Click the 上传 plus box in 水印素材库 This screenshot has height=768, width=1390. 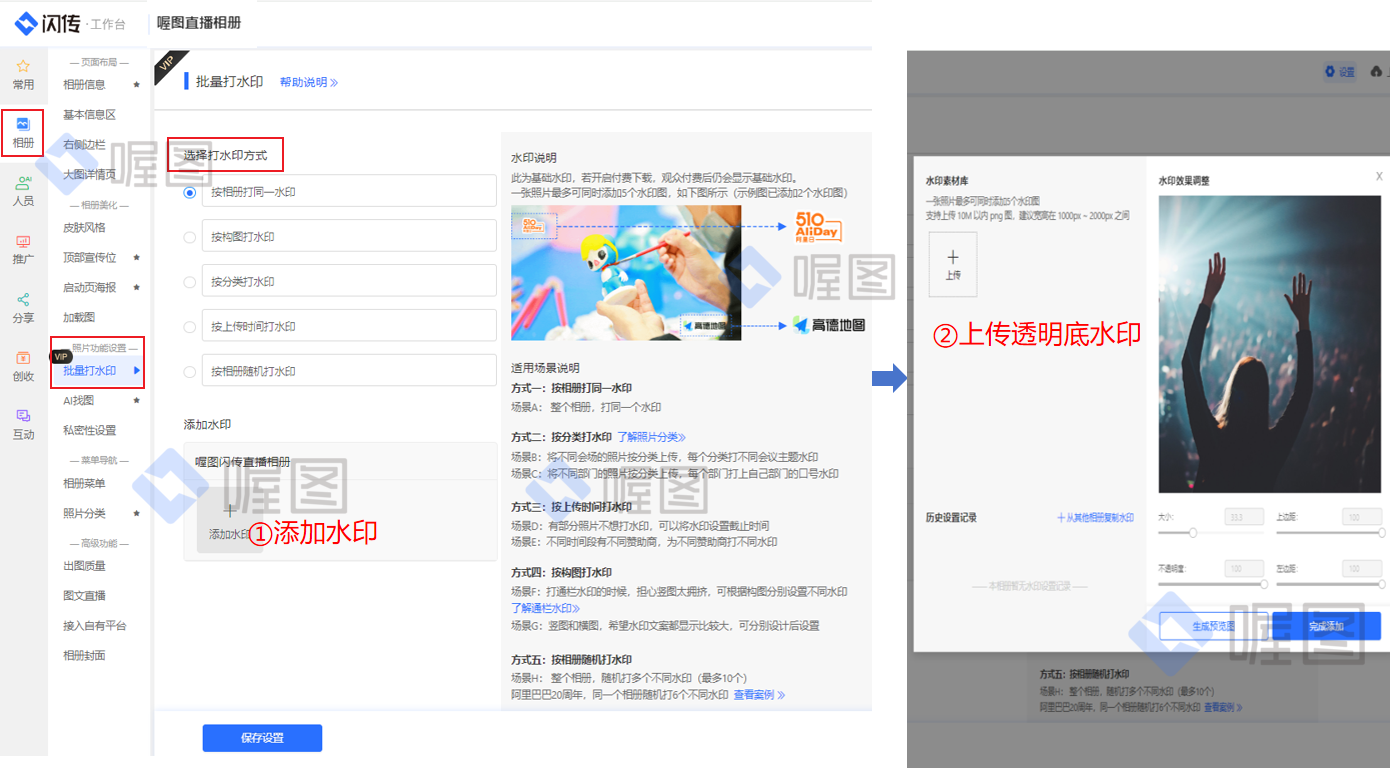952,264
